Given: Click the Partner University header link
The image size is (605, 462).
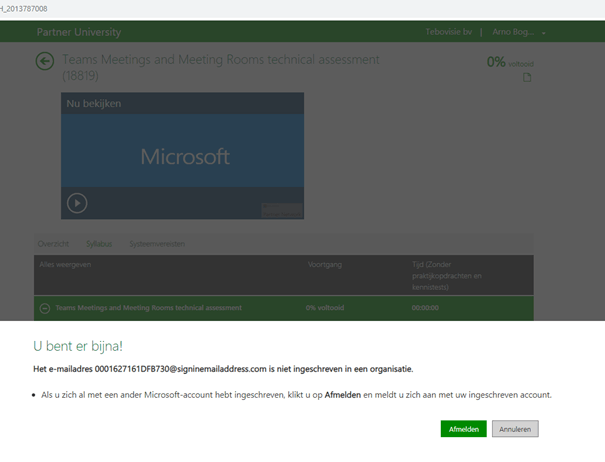Looking at the screenshot, I should (79, 32).
